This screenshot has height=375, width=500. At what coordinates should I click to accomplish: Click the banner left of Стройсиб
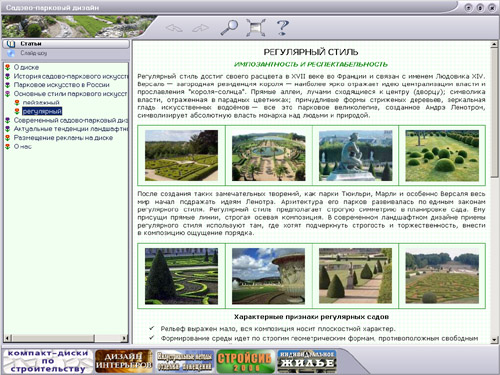185,361
